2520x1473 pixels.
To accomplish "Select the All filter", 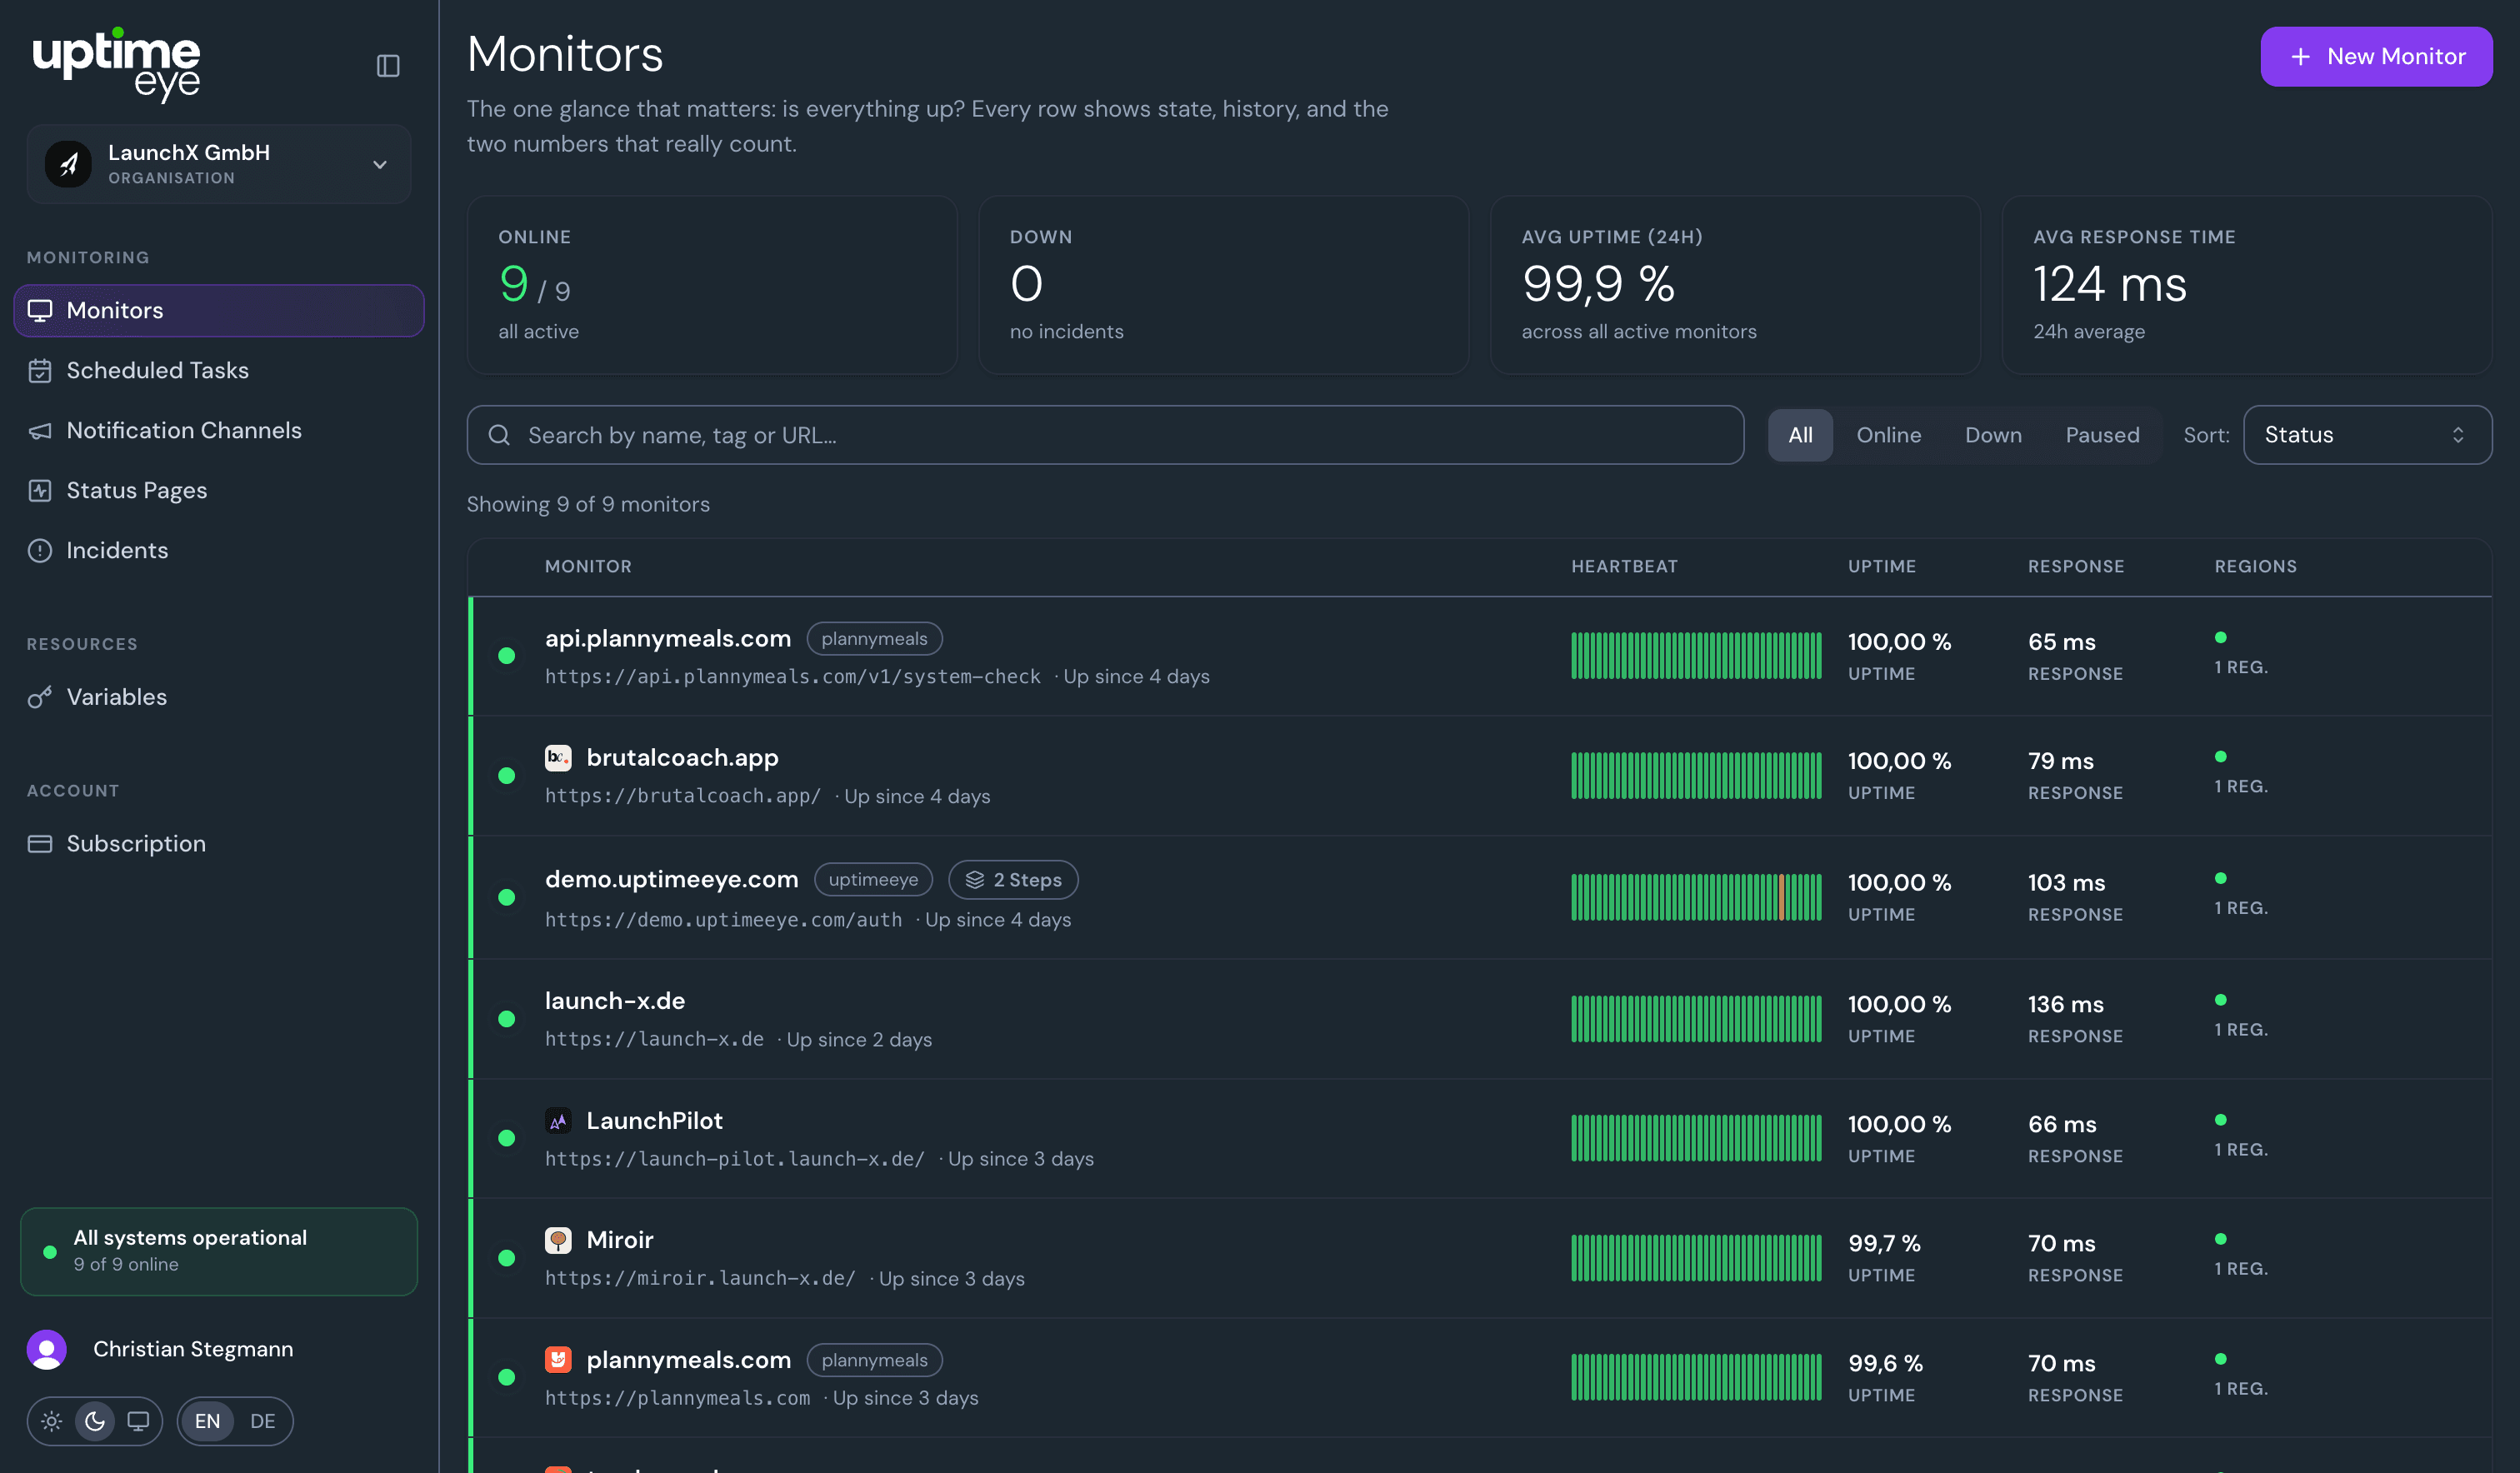I will [1800, 435].
